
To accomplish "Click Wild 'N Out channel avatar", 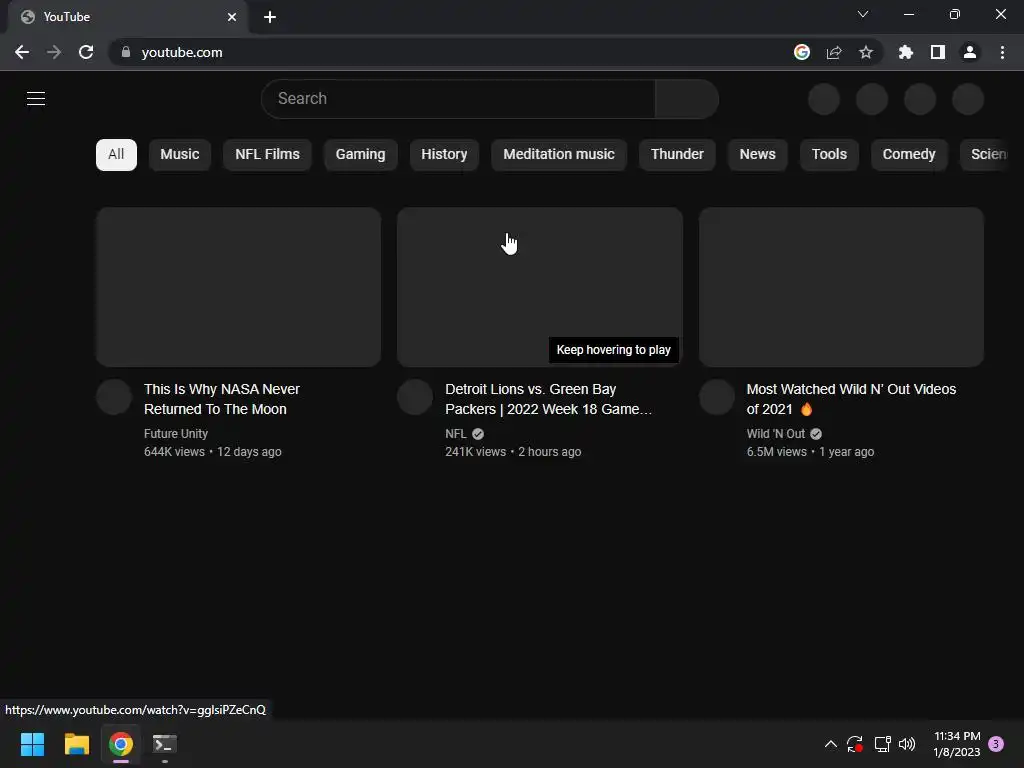I will point(717,397).
